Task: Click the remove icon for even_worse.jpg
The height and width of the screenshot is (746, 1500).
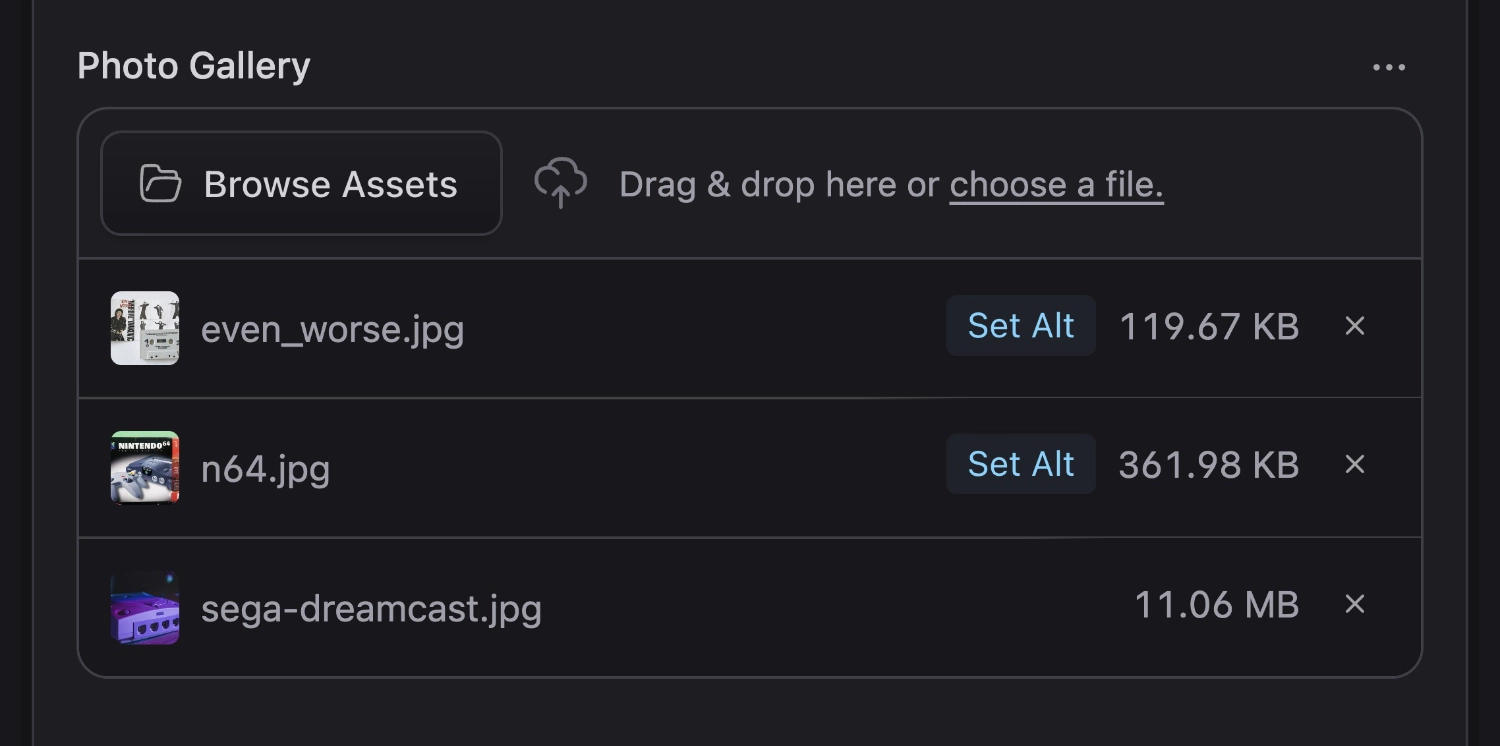Action: (1355, 327)
